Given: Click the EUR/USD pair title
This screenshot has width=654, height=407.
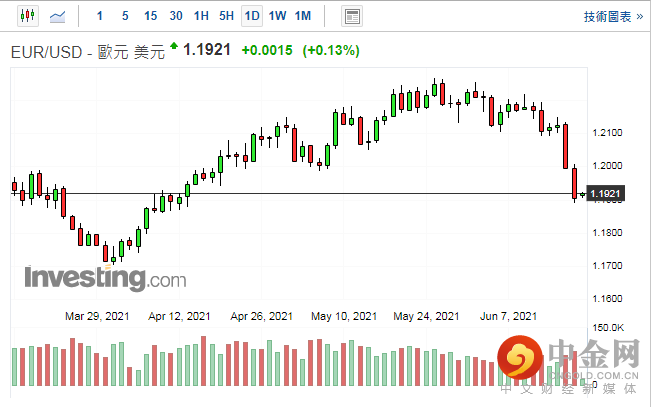Looking at the screenshot, I should [x=88, y=53].
